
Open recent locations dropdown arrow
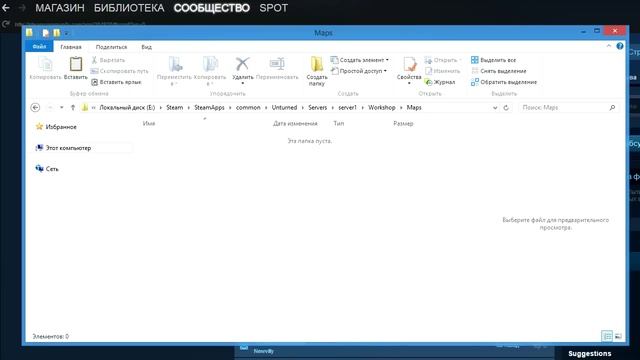tap(62, 108)
